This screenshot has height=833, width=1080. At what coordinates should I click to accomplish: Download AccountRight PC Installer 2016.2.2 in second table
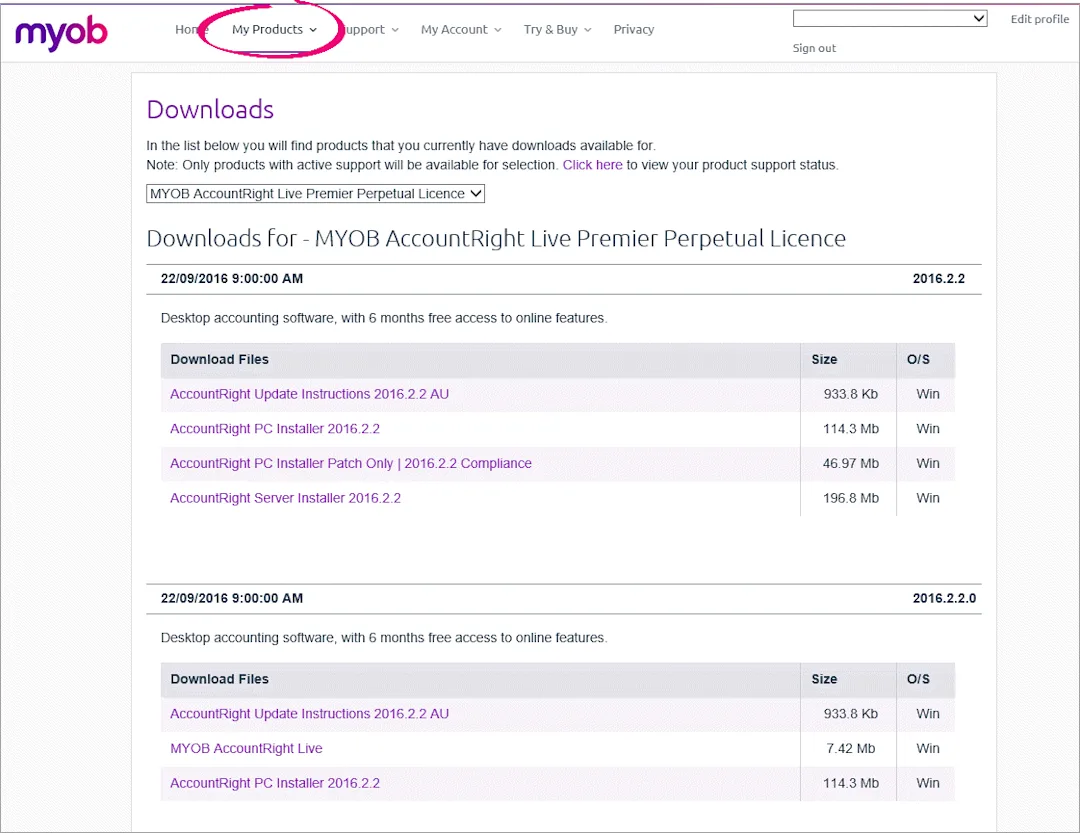275,783
